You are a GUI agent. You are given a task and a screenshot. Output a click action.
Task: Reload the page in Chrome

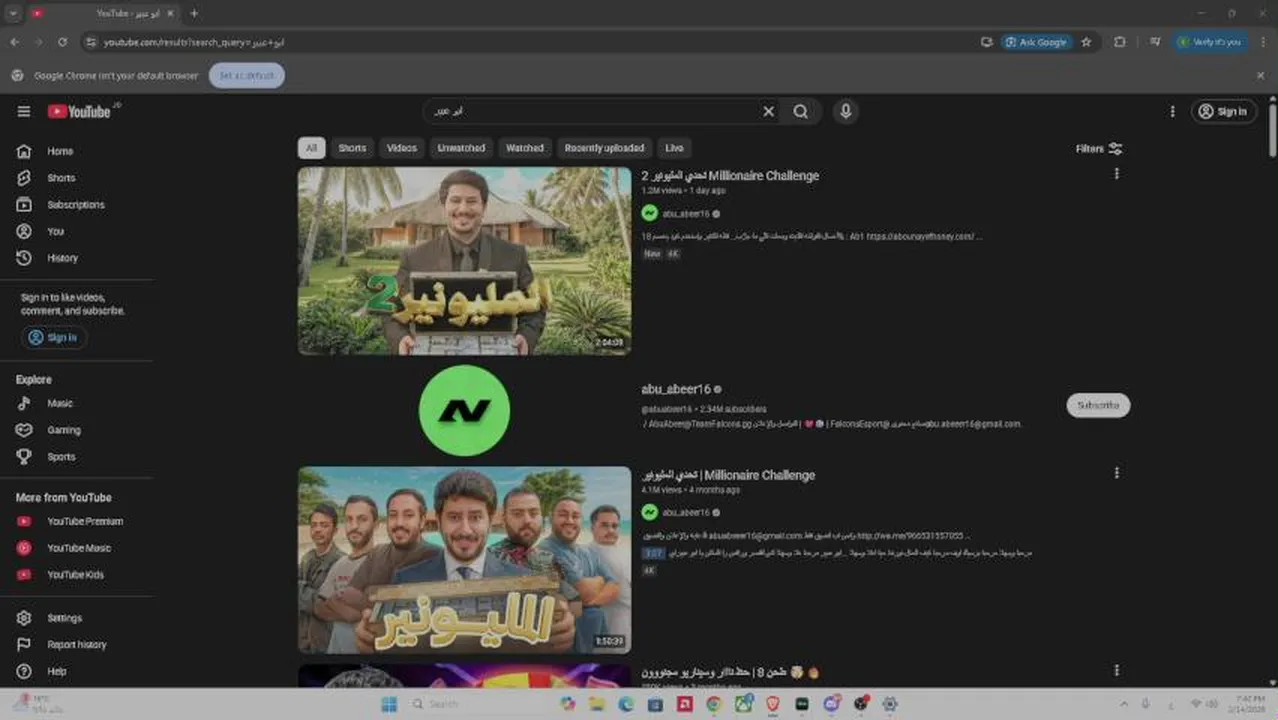pyautogui.click(x=62, y=42)
